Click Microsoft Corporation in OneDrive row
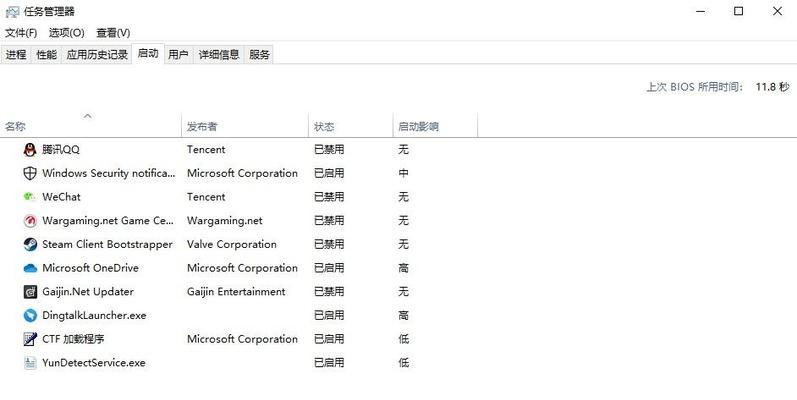The width and height of the screenshot is (797, 400). [242, 268]
